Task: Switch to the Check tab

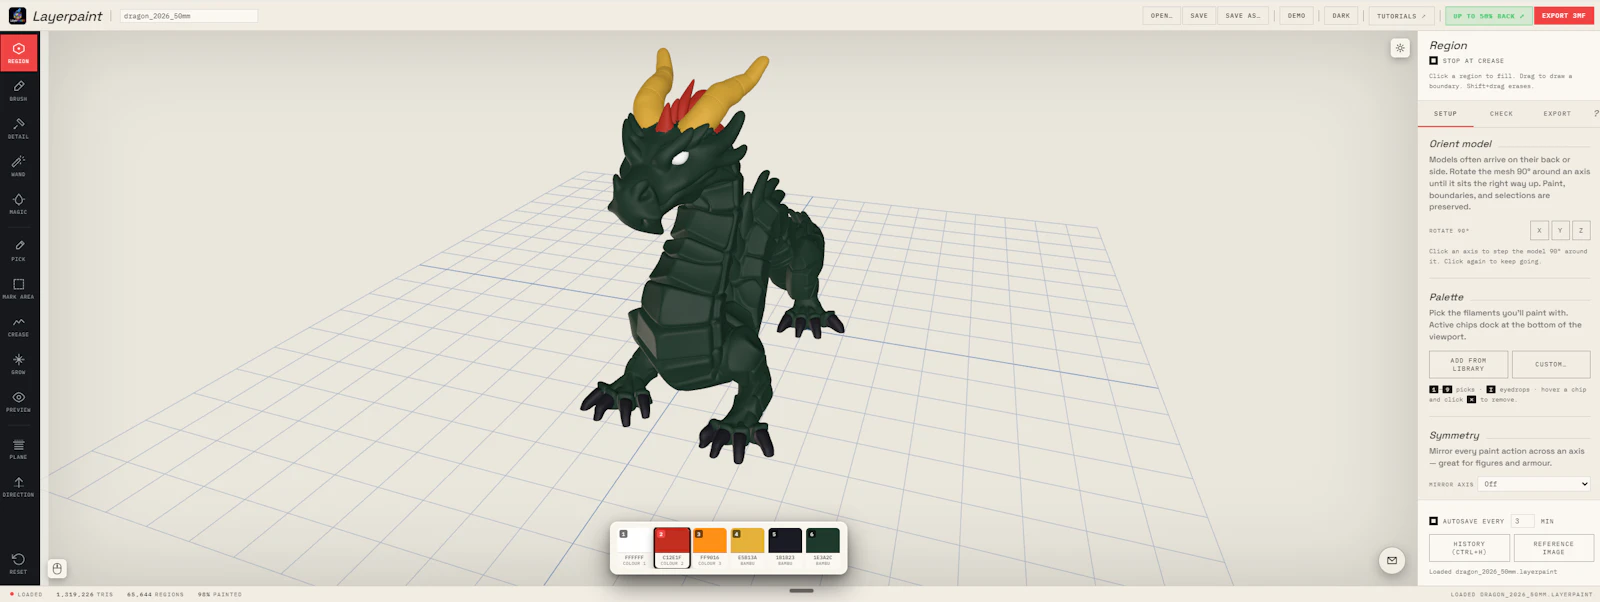Action: tap(1501, 114)
